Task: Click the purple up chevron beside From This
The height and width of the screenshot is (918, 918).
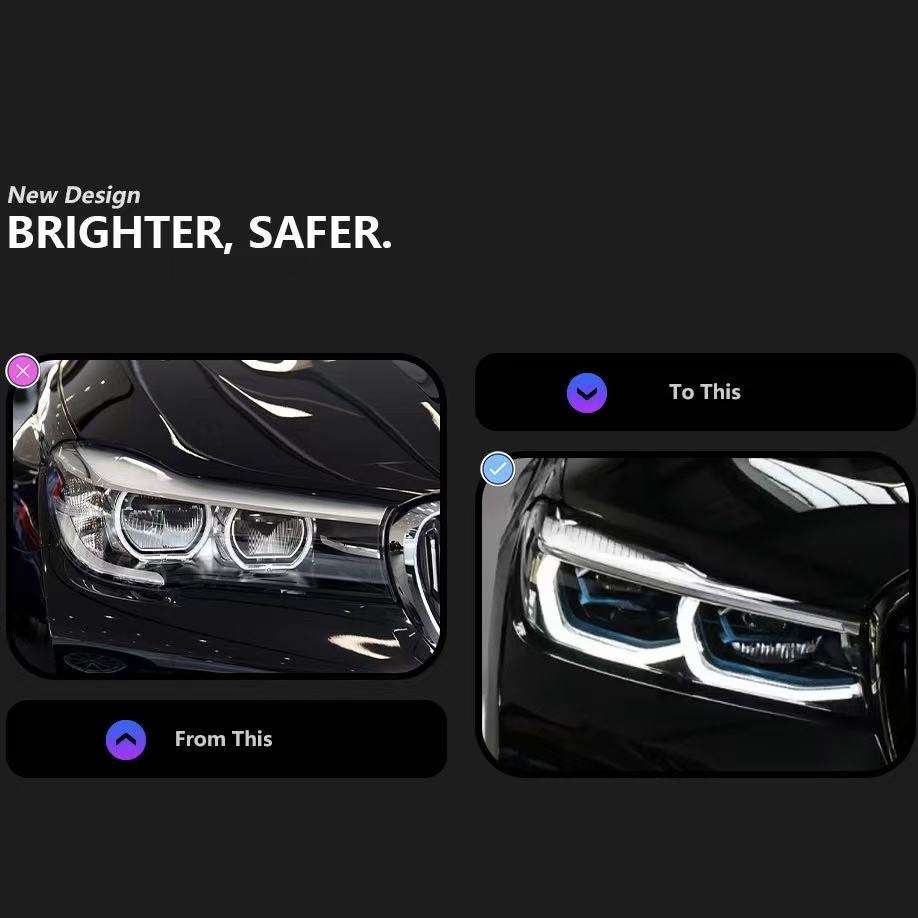Action: click(x=126, y=740)
